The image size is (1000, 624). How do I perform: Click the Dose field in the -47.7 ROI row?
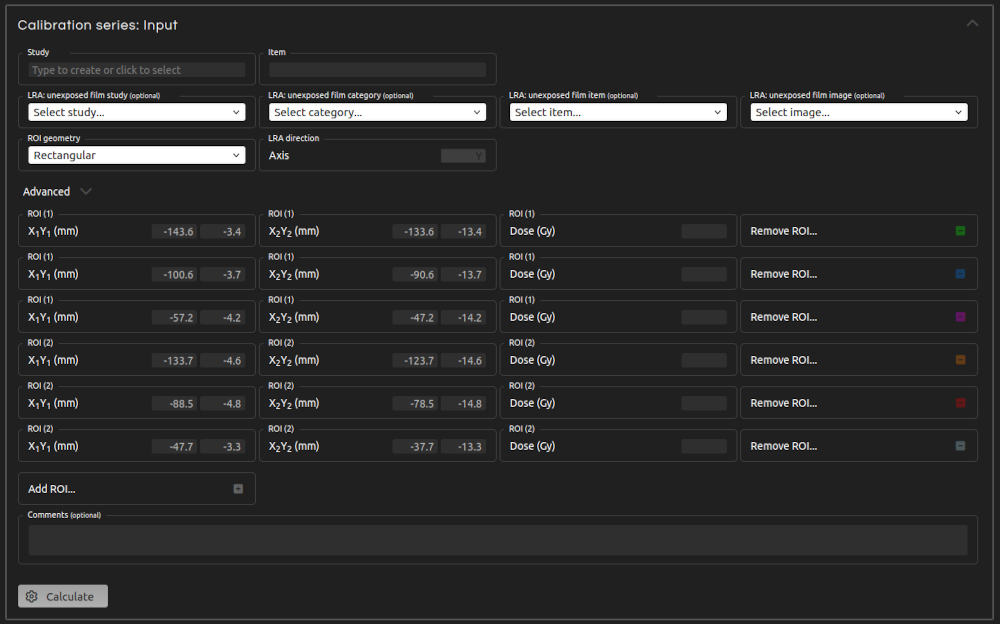pyautogui.click(x=704, y=447)
